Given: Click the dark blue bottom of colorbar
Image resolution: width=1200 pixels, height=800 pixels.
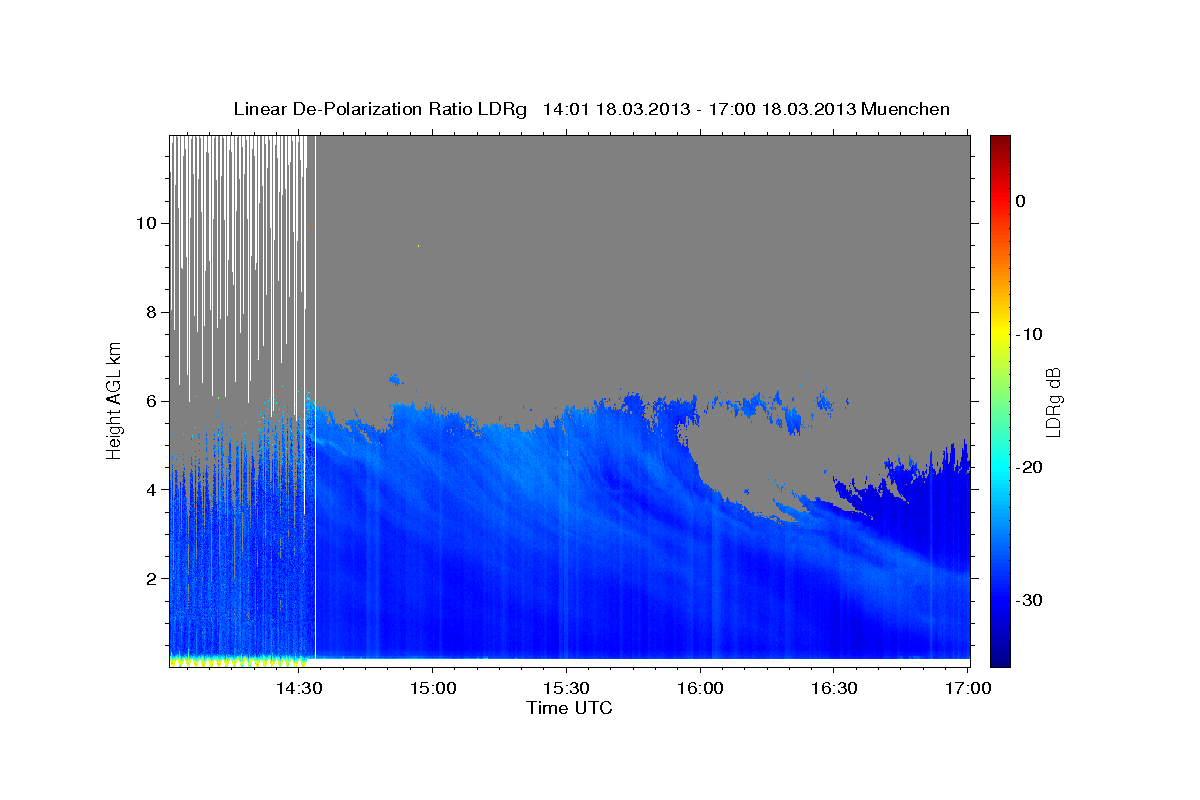Looking at the screenshot, I should point(1000,658).
